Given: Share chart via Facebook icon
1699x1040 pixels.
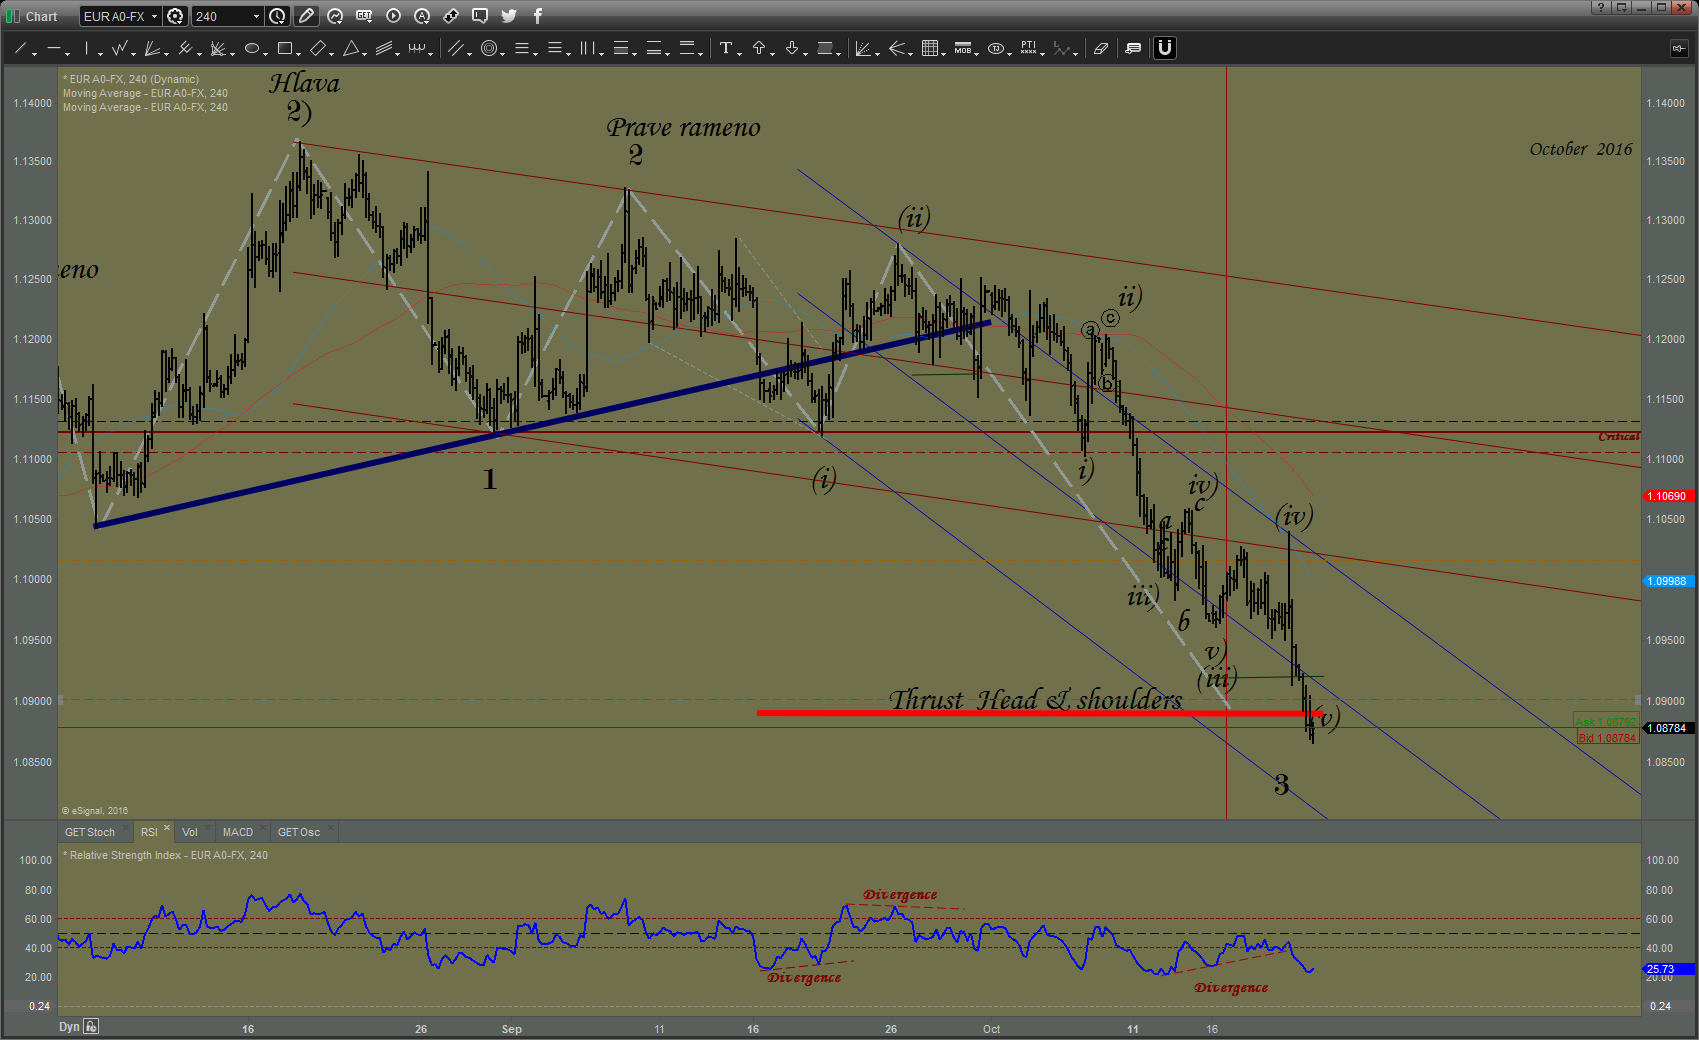Looking at the screenshot, I should (538, 16).
